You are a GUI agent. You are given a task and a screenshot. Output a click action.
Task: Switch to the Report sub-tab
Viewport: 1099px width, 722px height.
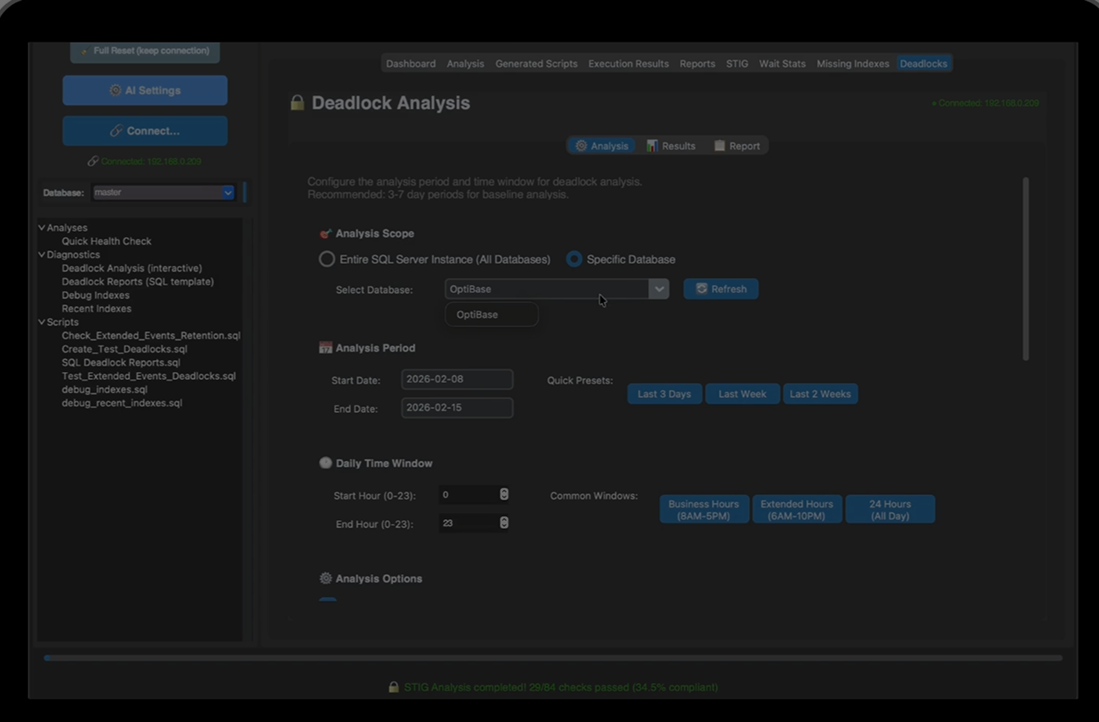tap(737, 146)
